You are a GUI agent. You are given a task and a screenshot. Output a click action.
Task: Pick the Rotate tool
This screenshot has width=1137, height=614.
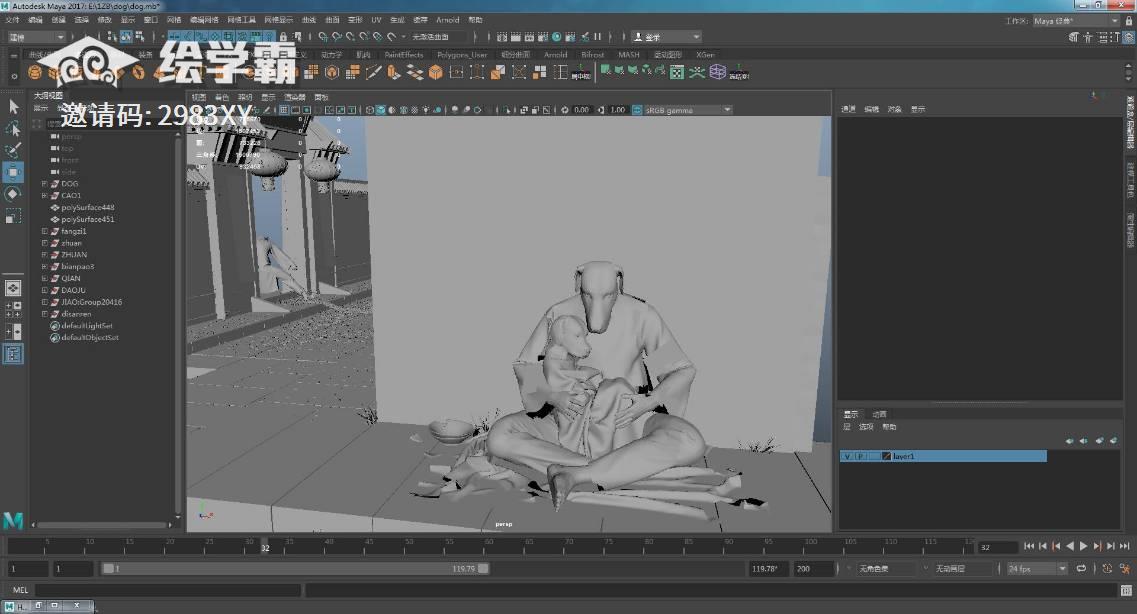pyautogui.click(x=13, y=194)
